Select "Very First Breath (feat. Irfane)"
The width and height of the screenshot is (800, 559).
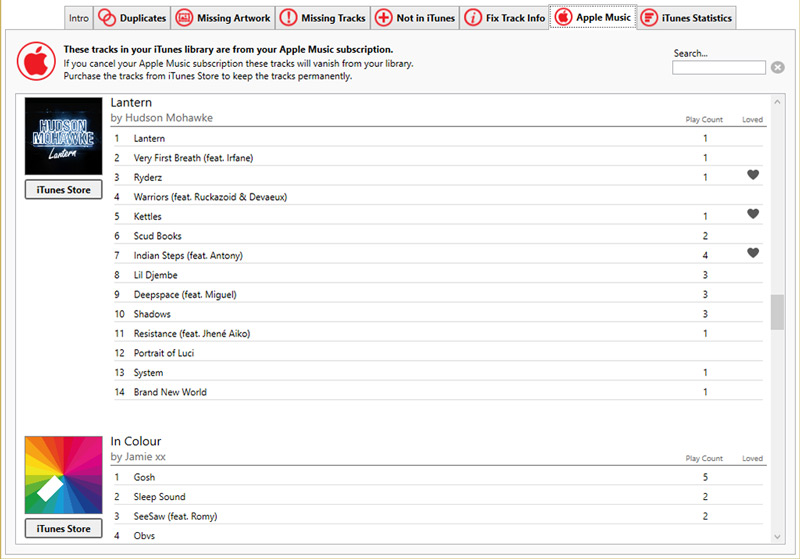click(x=438, y=158)
